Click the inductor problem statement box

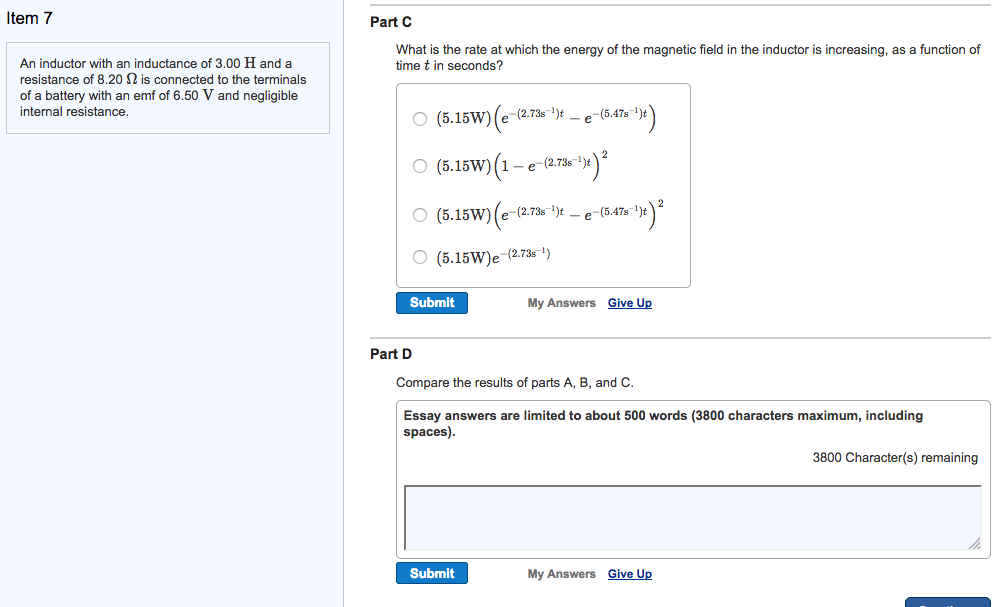[x=167, y=88]
